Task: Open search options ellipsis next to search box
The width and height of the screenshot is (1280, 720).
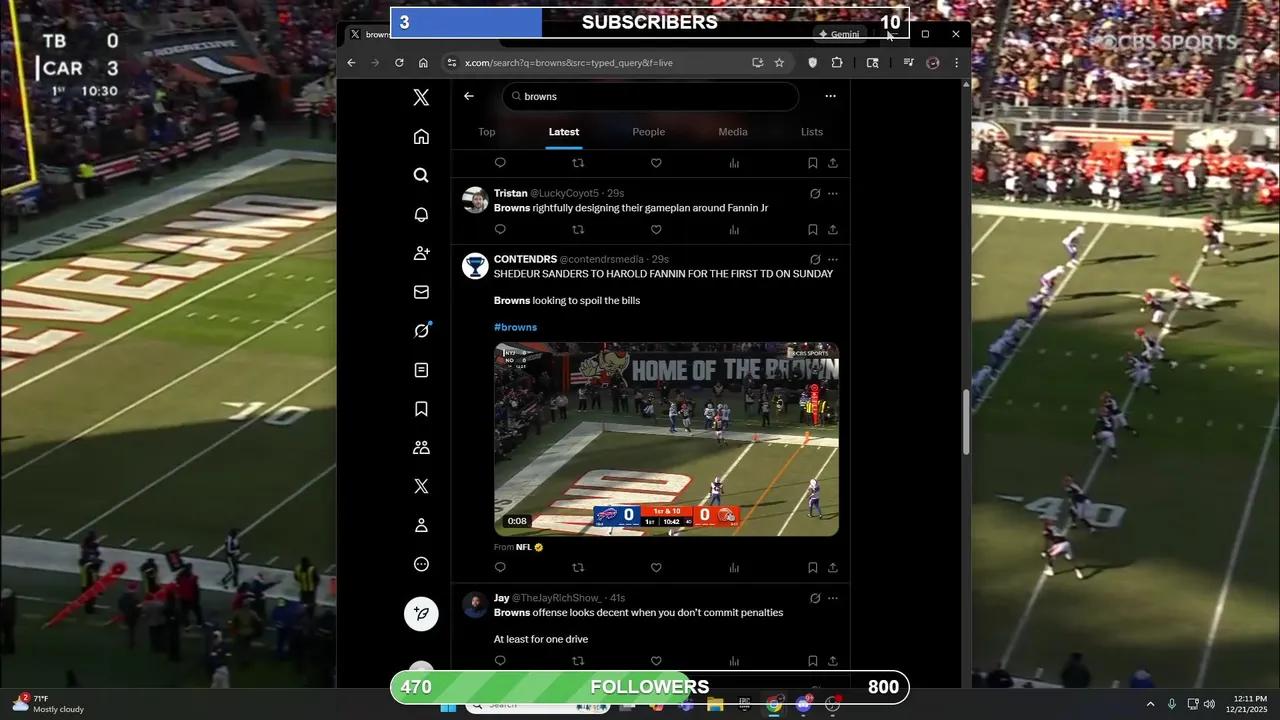Action: tap(830, 97)
